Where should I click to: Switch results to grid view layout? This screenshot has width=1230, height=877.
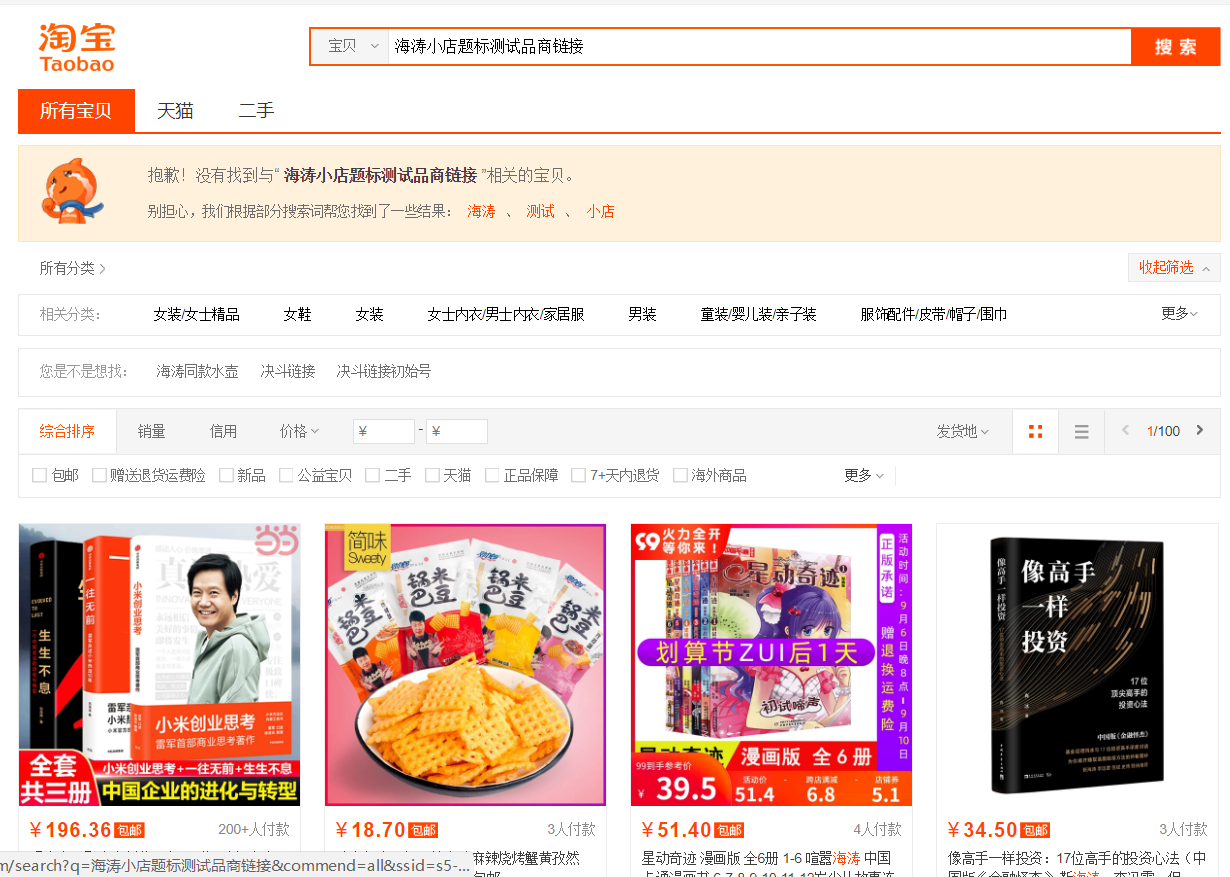tap(1035, 430)
